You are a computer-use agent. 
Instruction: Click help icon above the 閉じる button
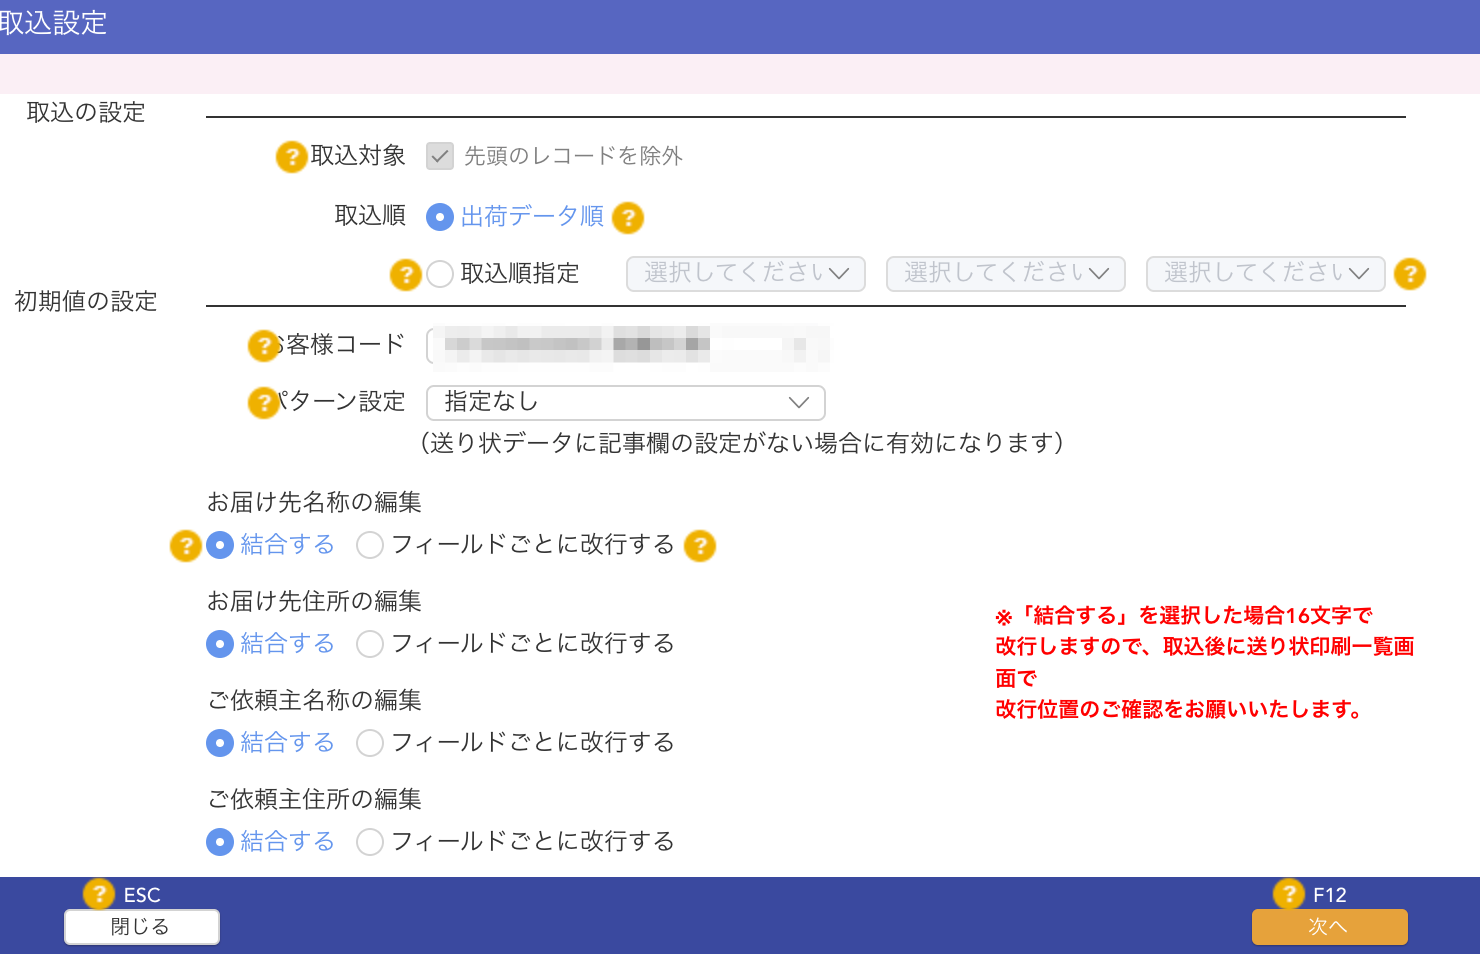(x=98, y=893)
